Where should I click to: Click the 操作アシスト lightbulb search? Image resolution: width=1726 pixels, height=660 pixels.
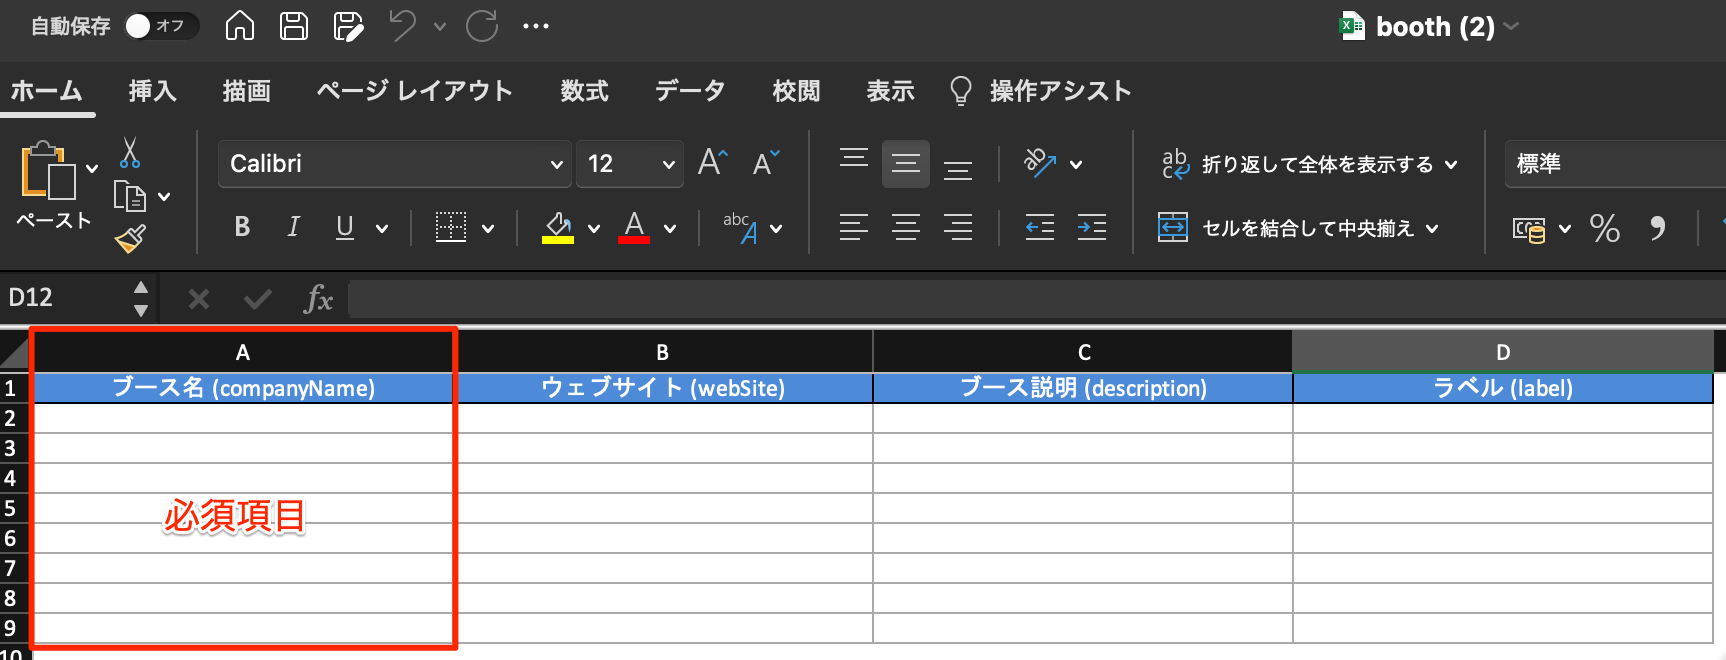pyautogui.click(x=1041, y=91)
